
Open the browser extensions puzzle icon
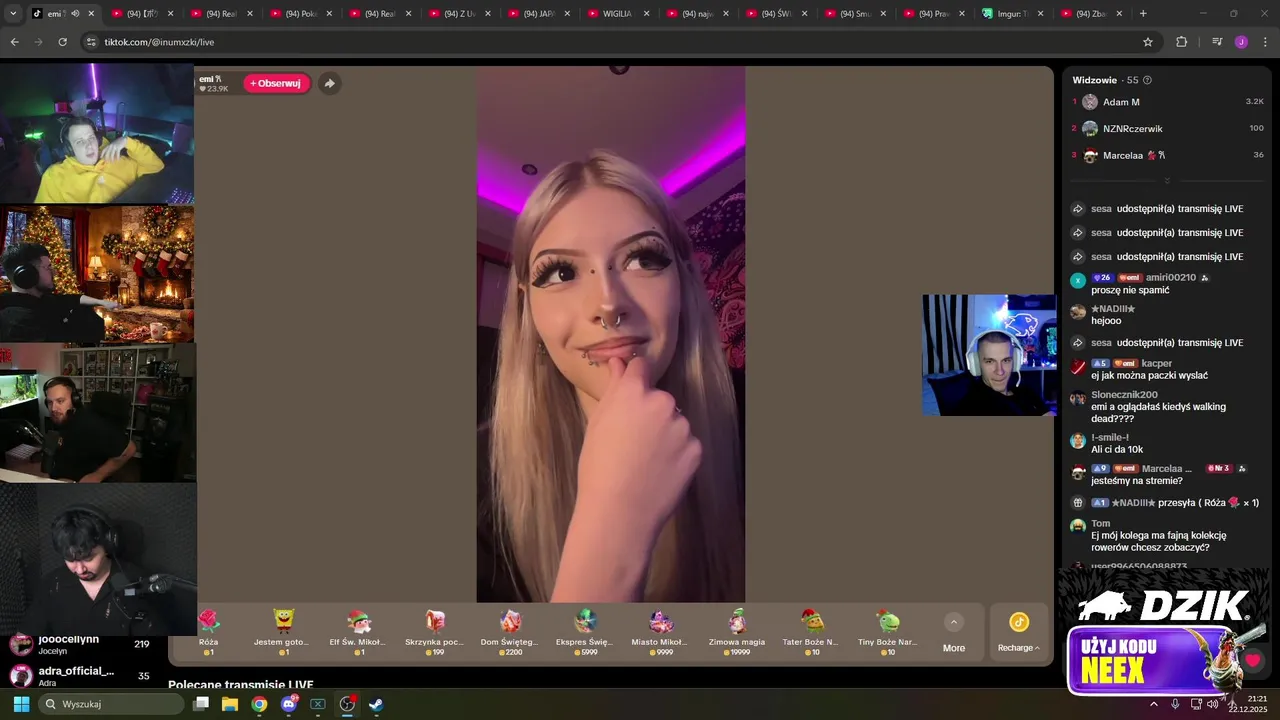1182,42
